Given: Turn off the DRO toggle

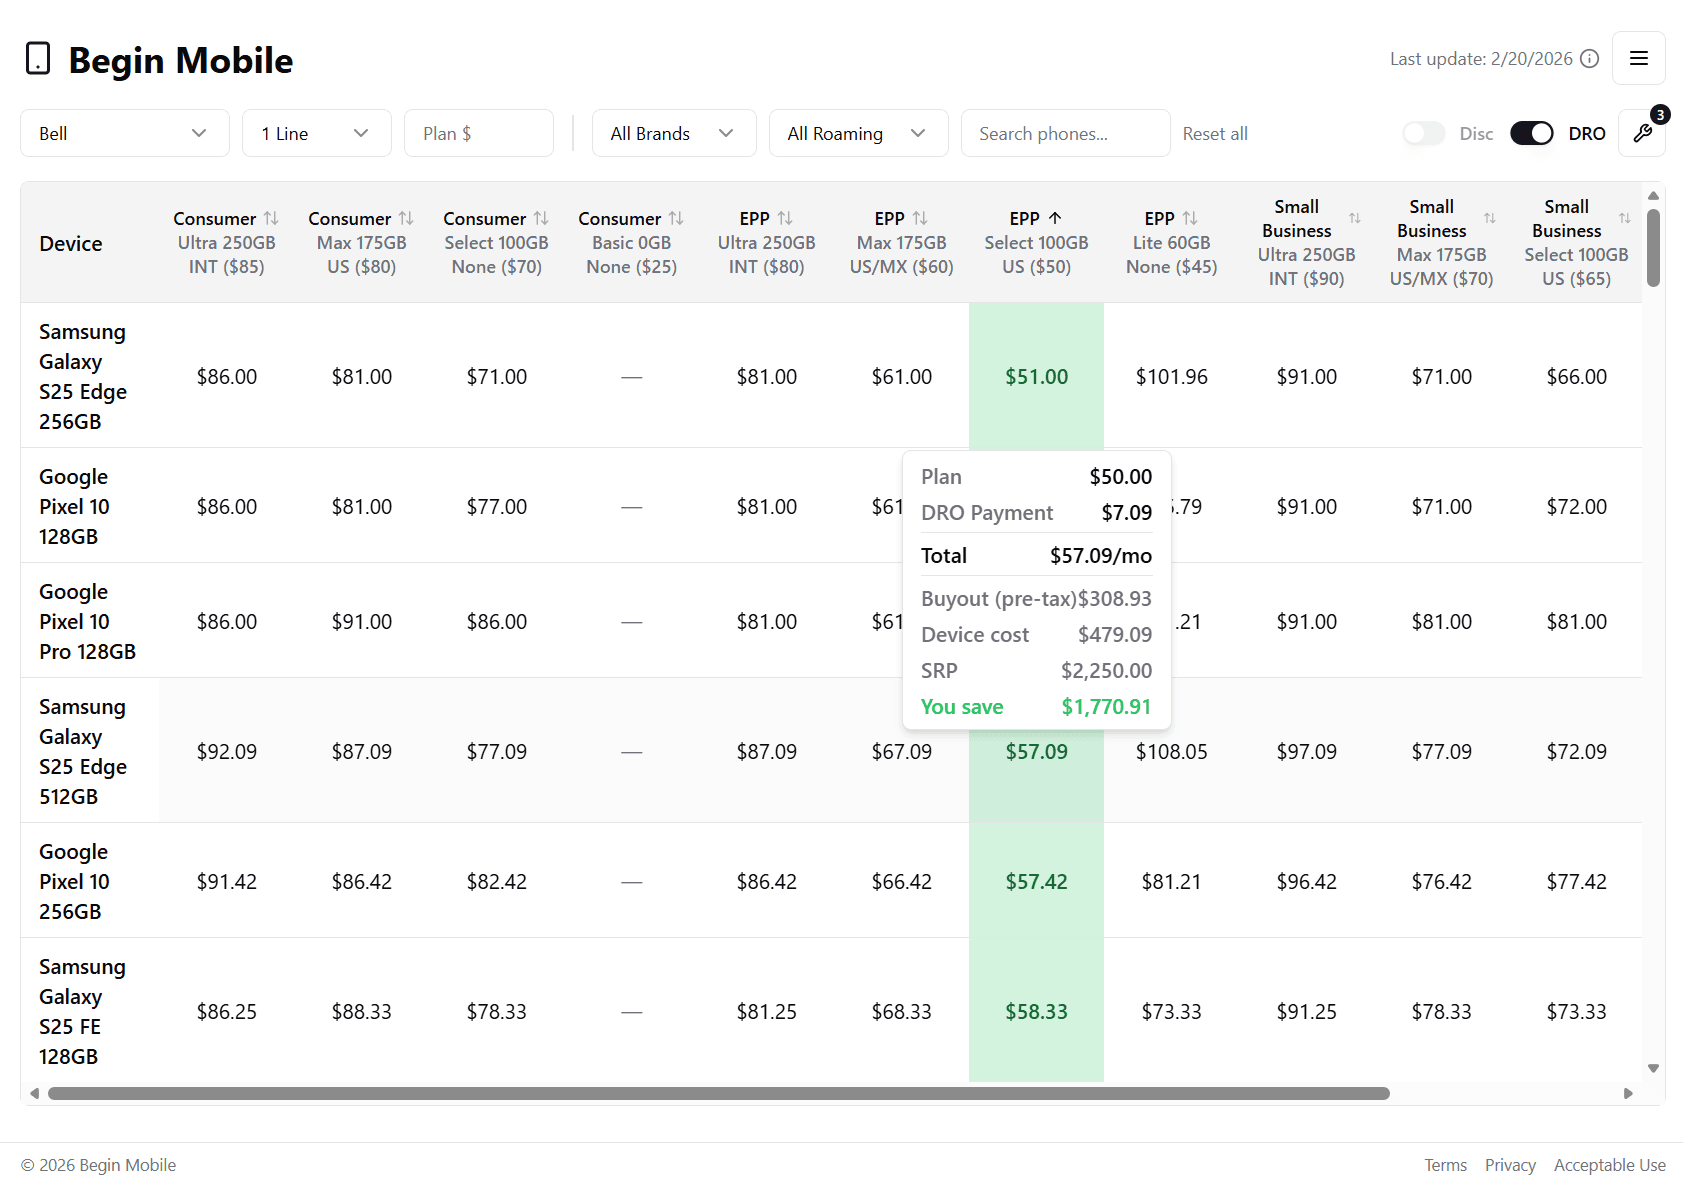Looking at the screenshot, I should coord(1531,133).
